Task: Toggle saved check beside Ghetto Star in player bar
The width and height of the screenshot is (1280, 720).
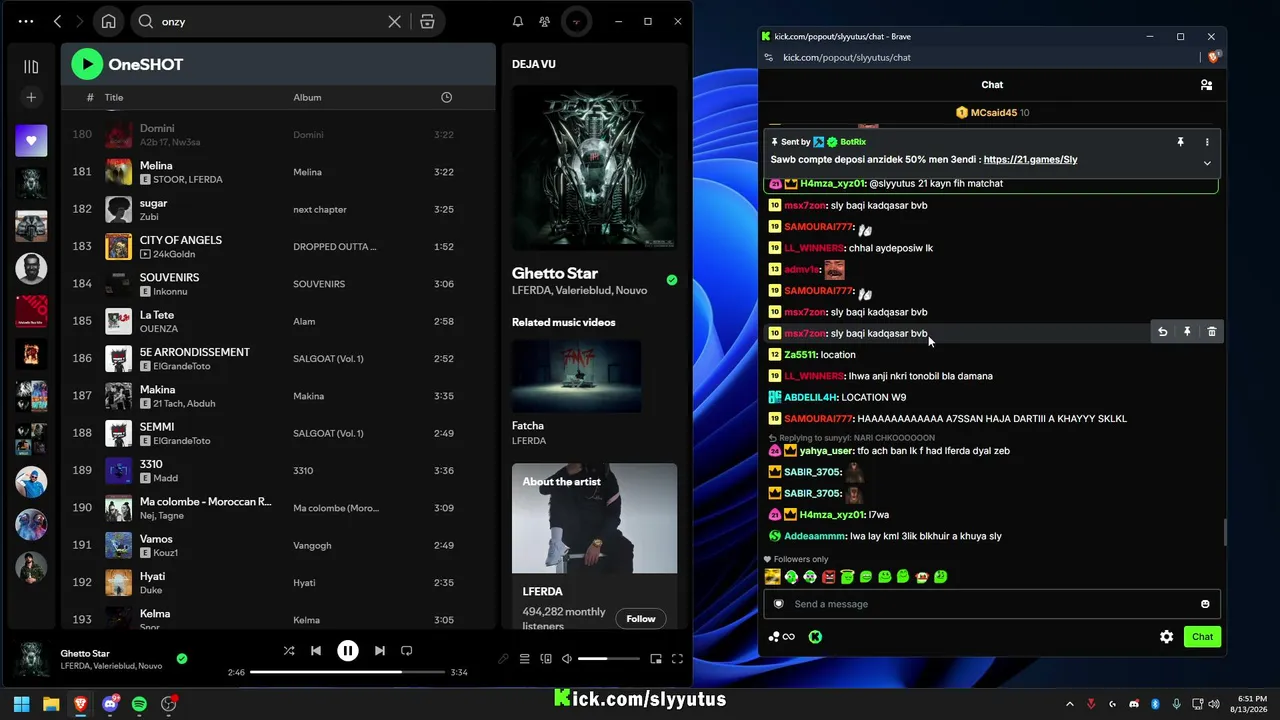Action: [181, 658]
